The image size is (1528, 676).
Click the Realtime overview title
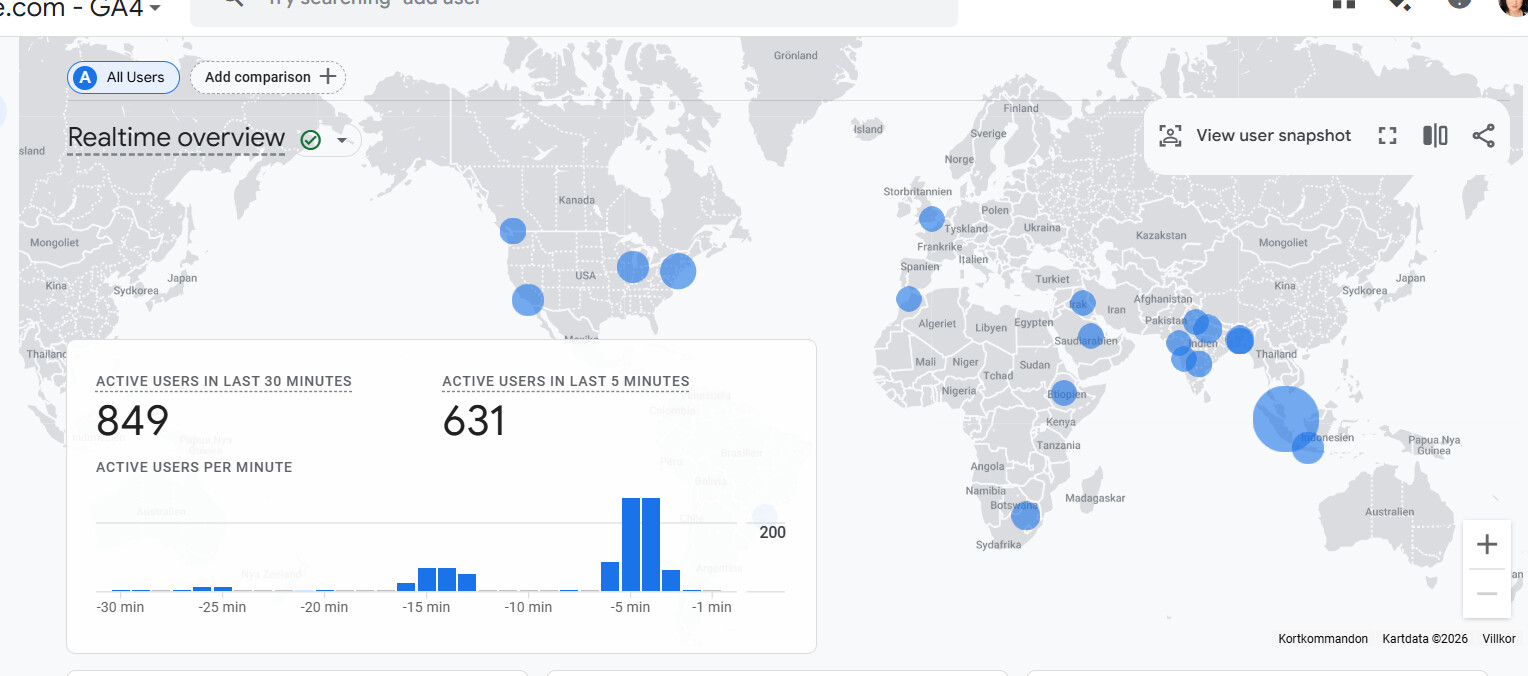point(176,138)
